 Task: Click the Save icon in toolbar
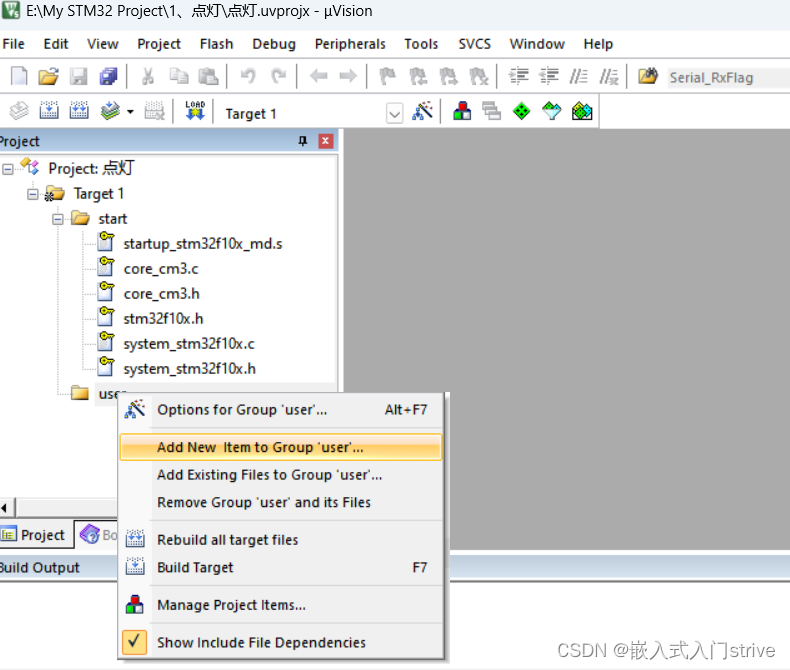pyautogui.click(x=79, y=77)
